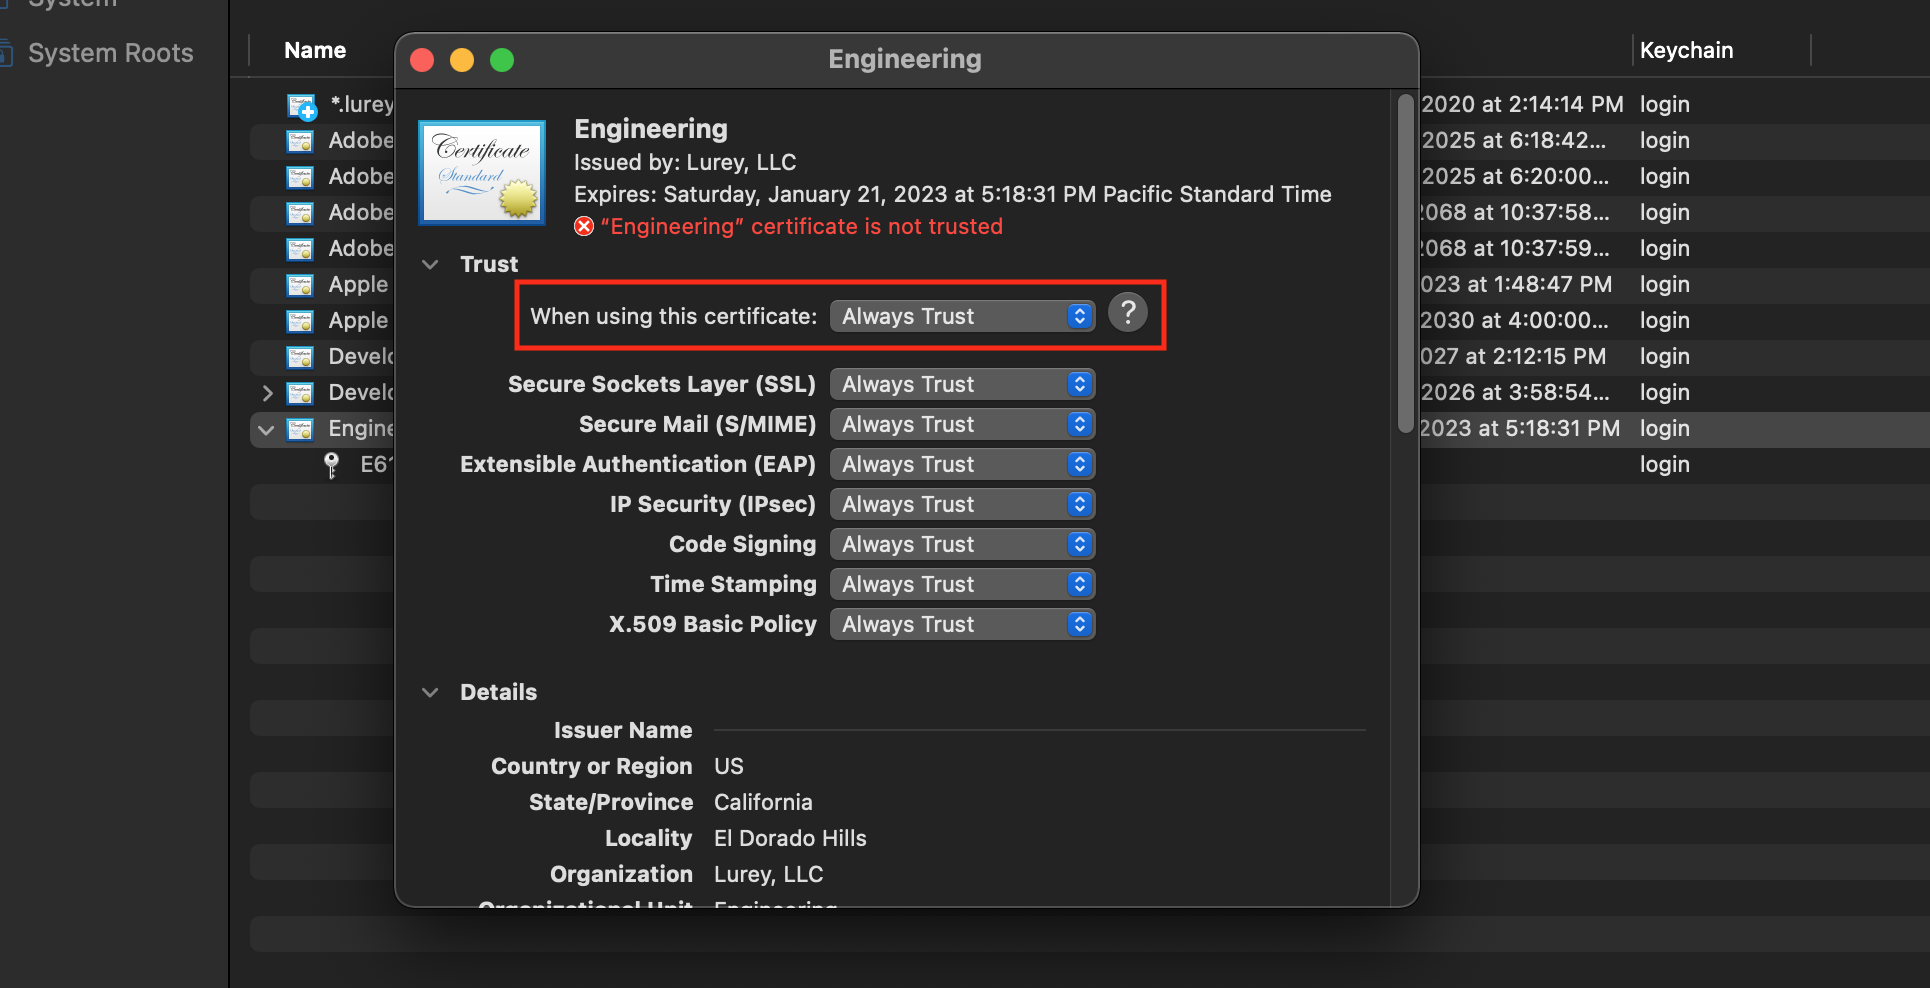1930x988 pixels.
Task: Sort by the Keychain column header
Action: pyautogui.click(x=1686, y=51)
